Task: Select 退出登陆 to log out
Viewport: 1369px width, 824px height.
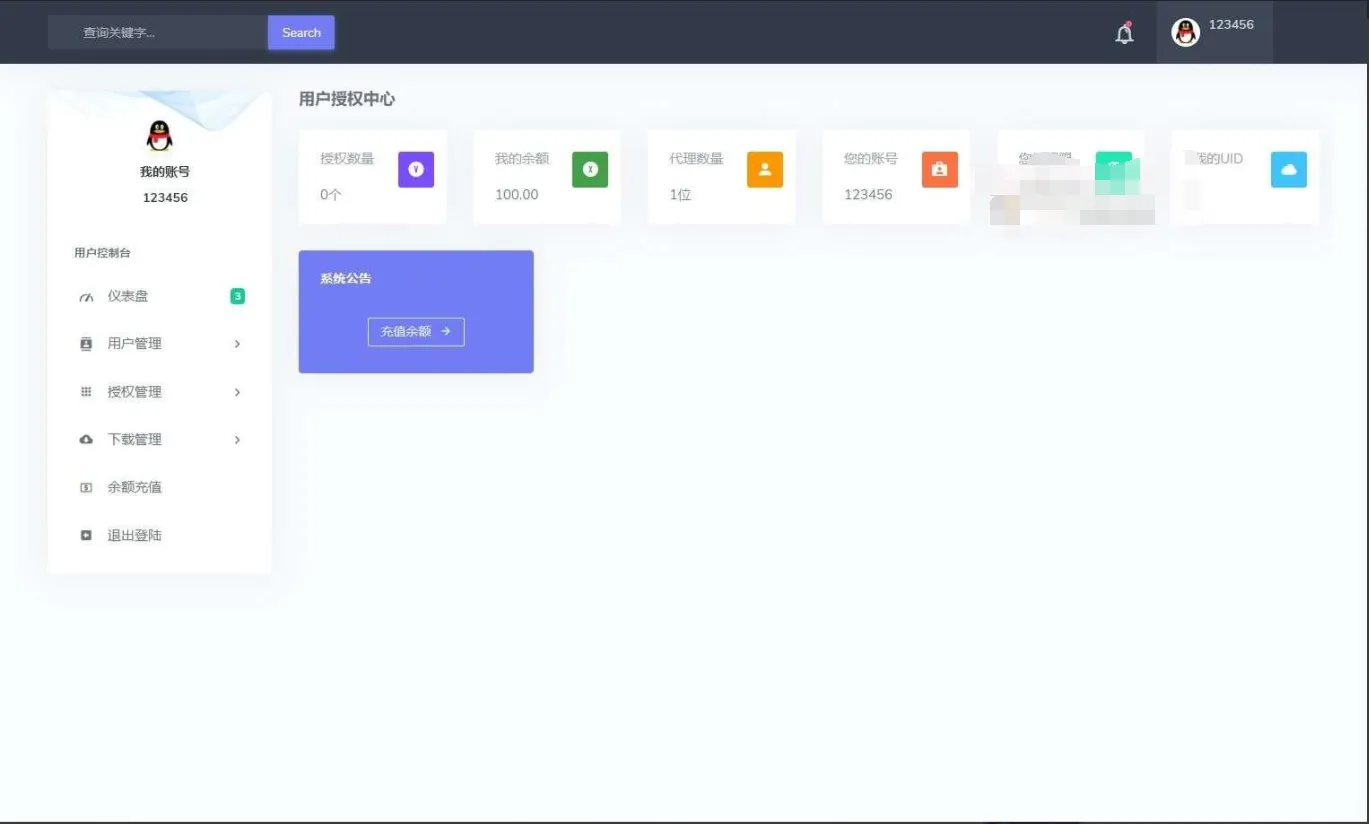Action: coord(160,536)
